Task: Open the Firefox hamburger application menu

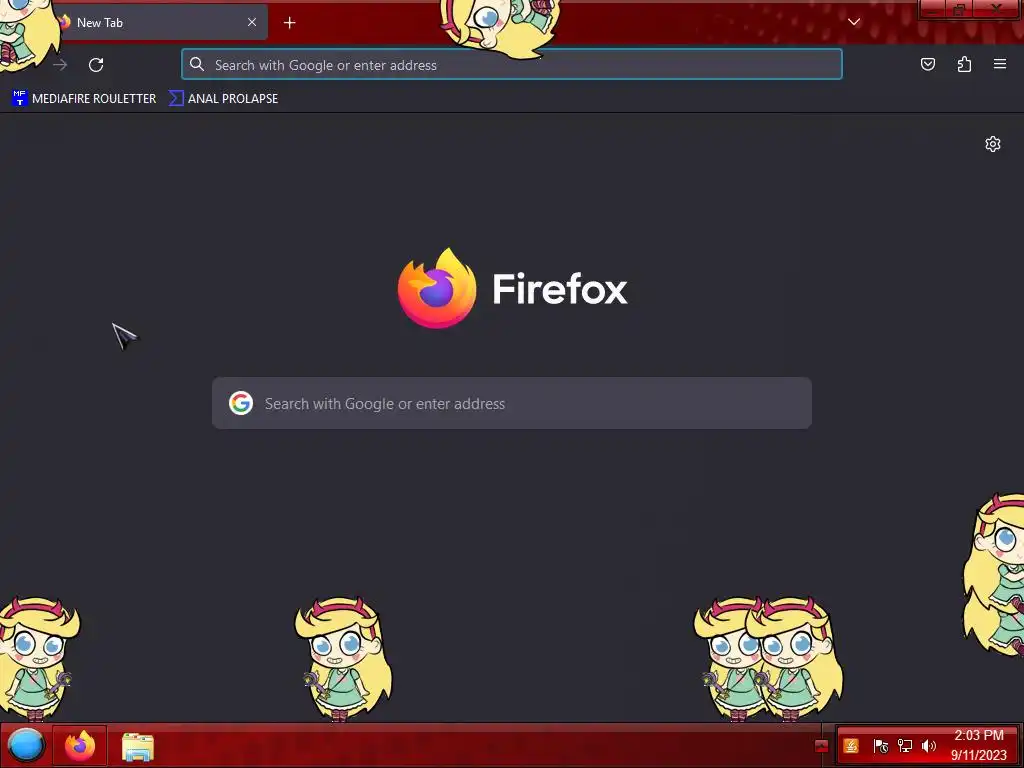Action: (1000, 64)
